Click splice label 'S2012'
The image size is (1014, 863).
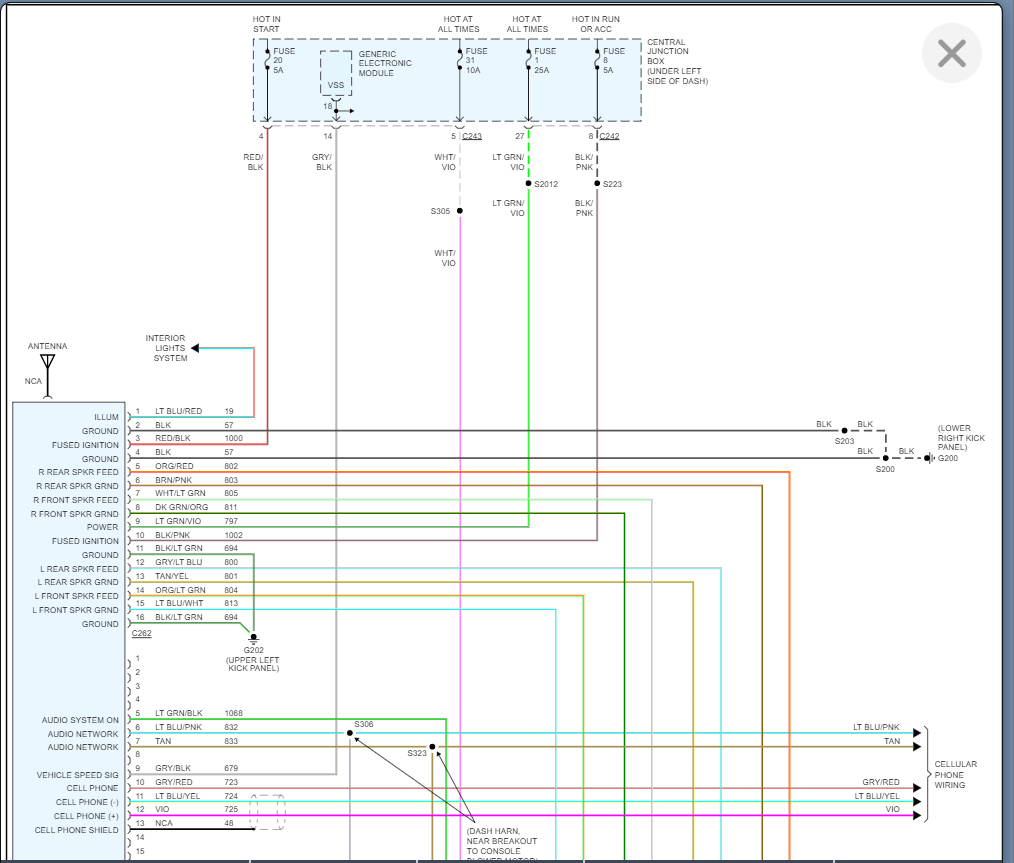click(x=546, y=184)
